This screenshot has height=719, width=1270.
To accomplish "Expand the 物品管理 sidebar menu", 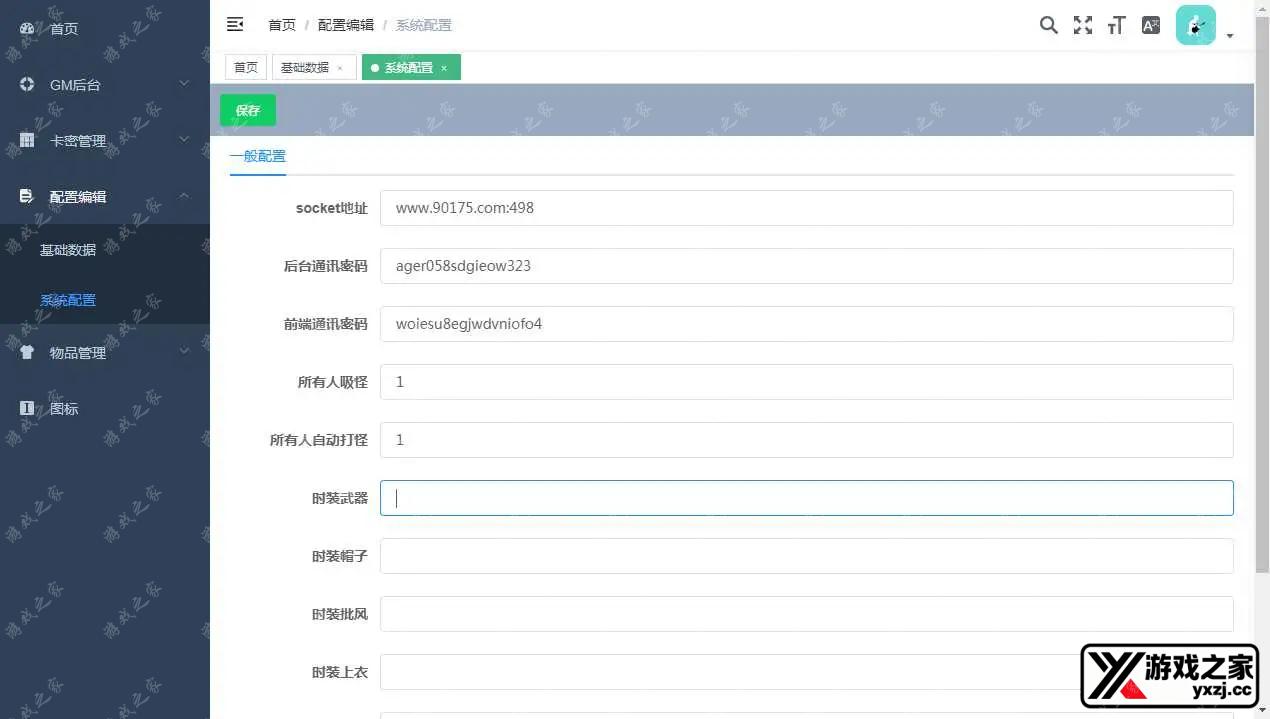I will pos(104,353).
